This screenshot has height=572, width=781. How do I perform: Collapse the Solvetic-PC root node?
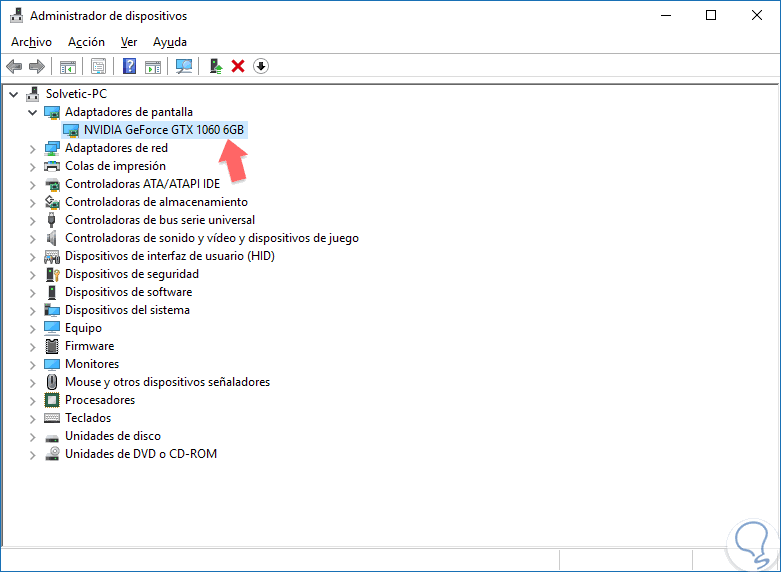tap(14, 94)
